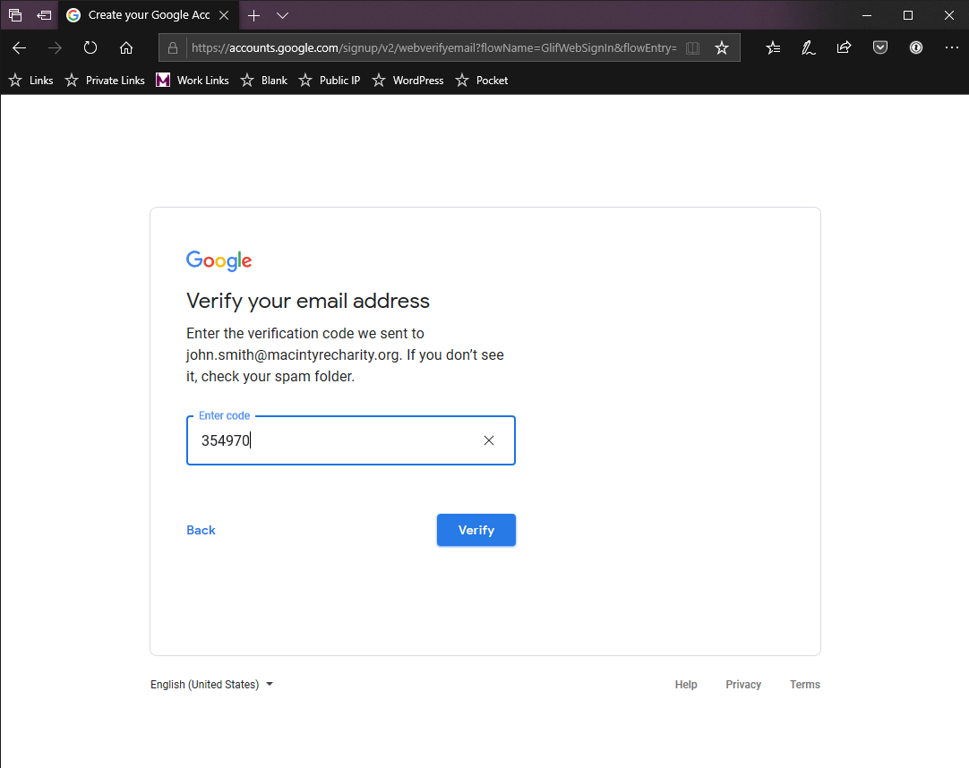Viewport: 969px width, 768px height.
Task: Share this page using the share icon
Action: click(x=844, y=47)
